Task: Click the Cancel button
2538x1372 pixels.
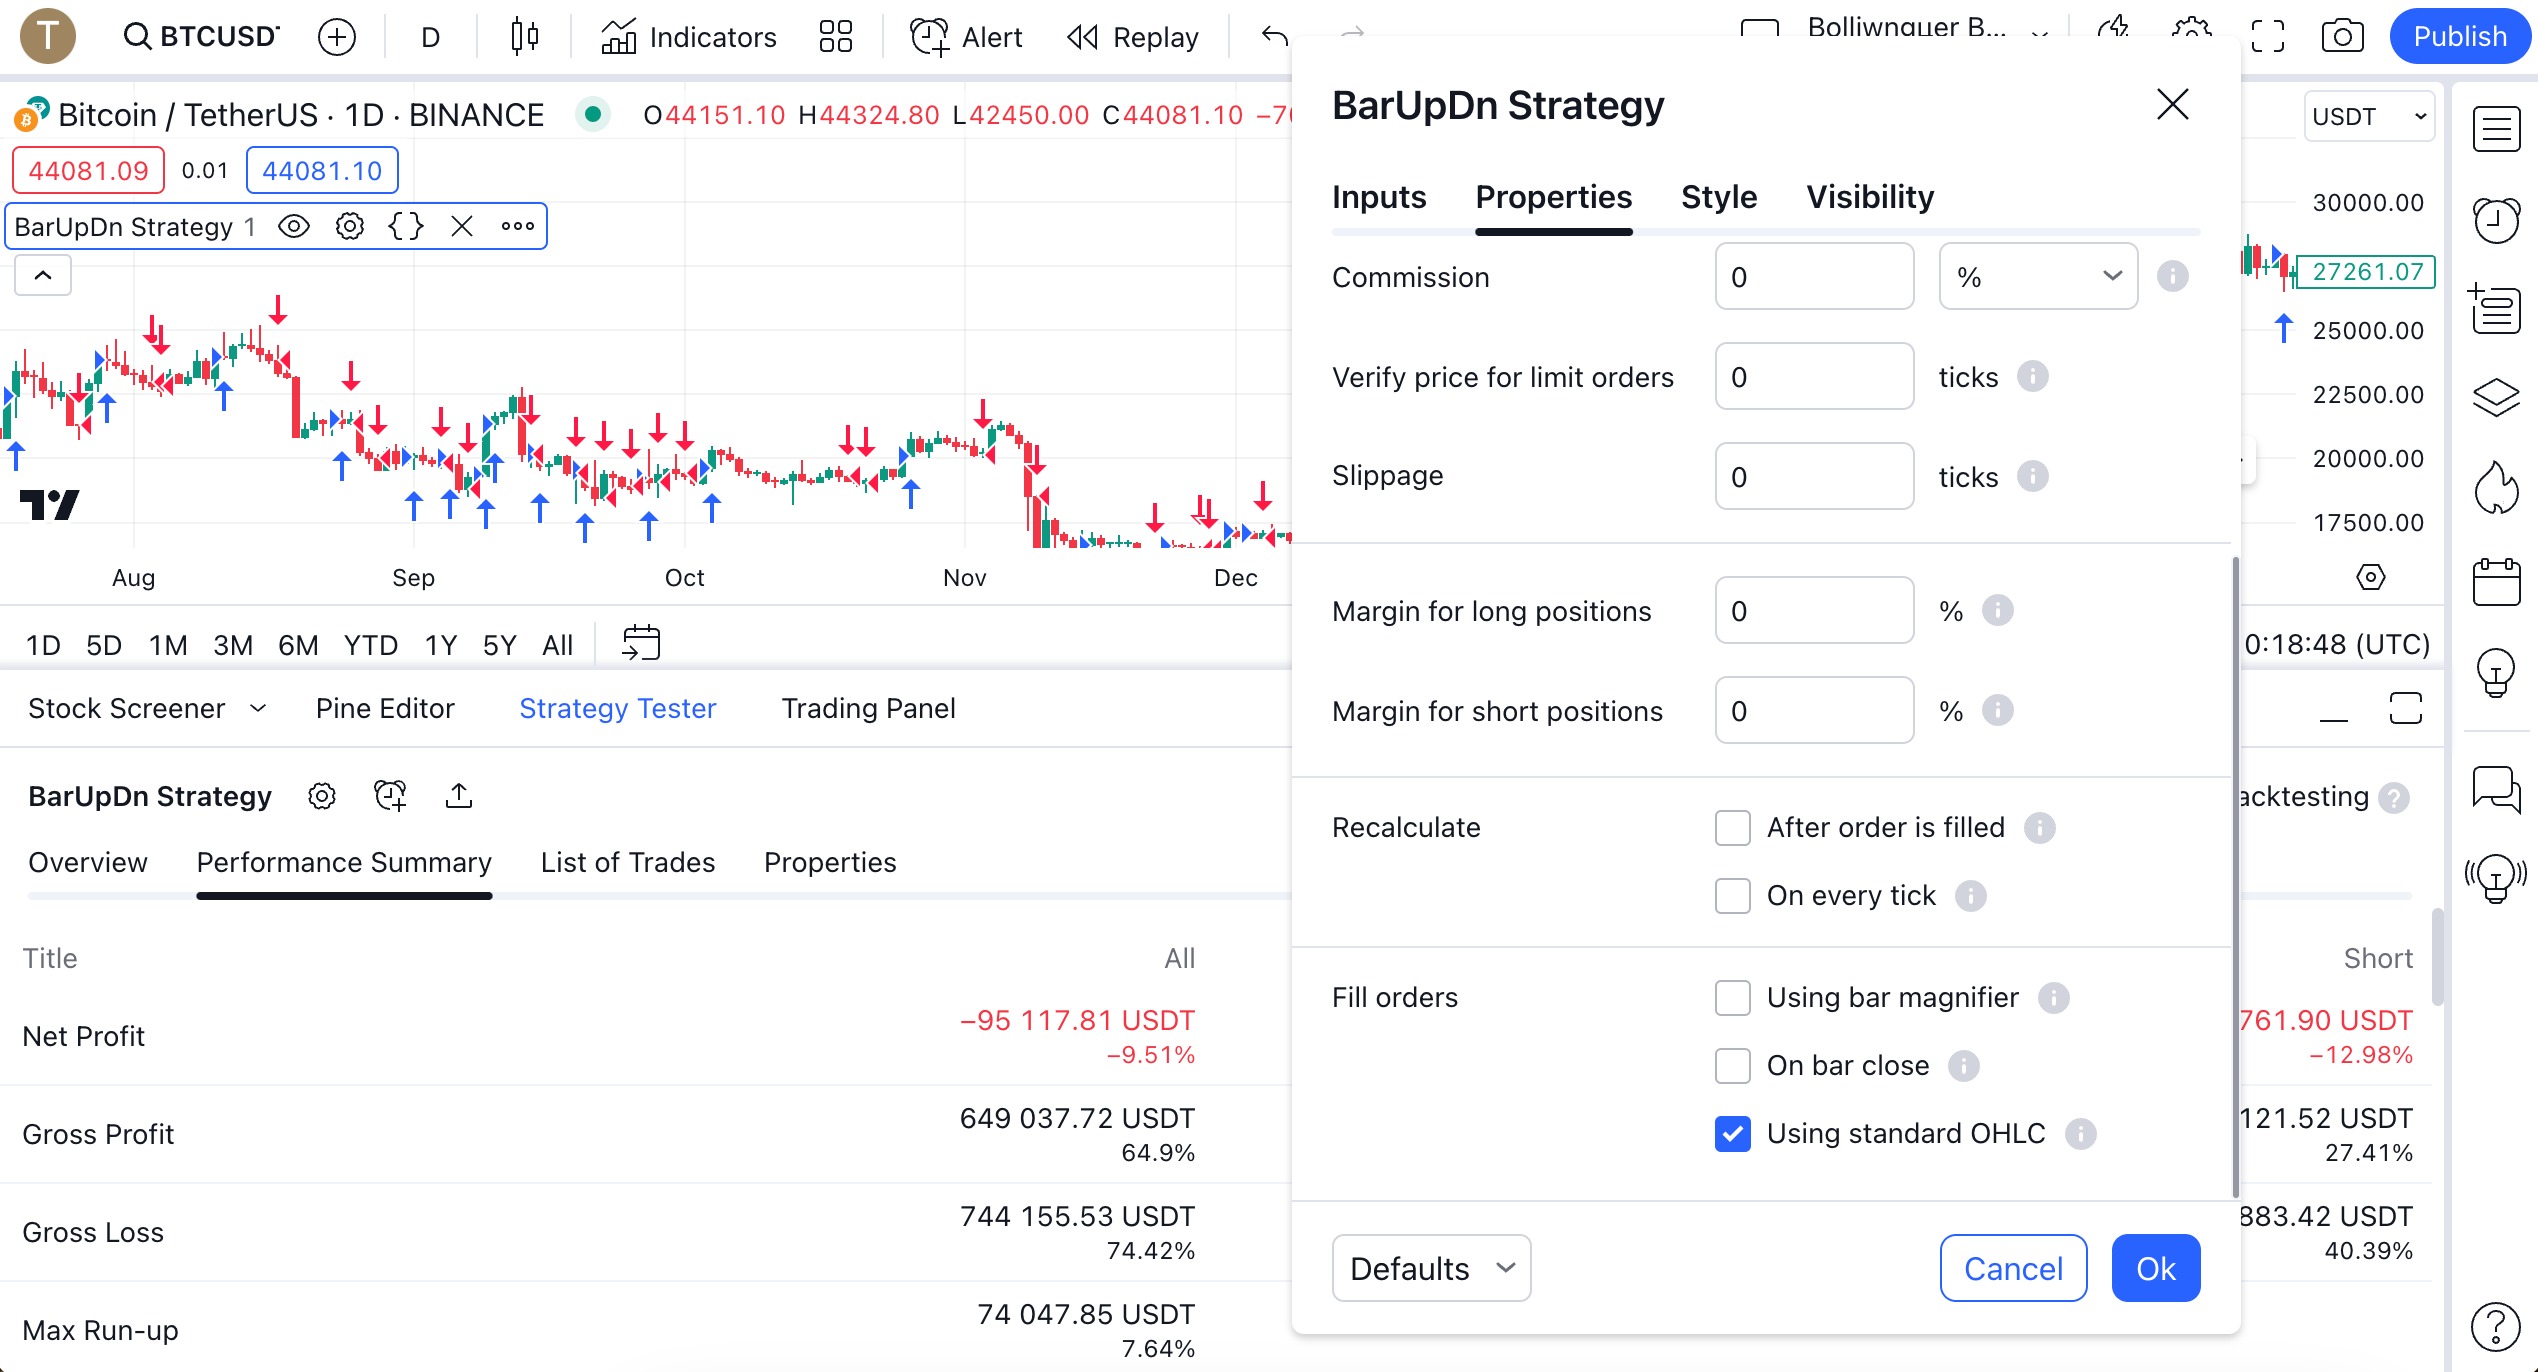Action: point(2013,1268)
